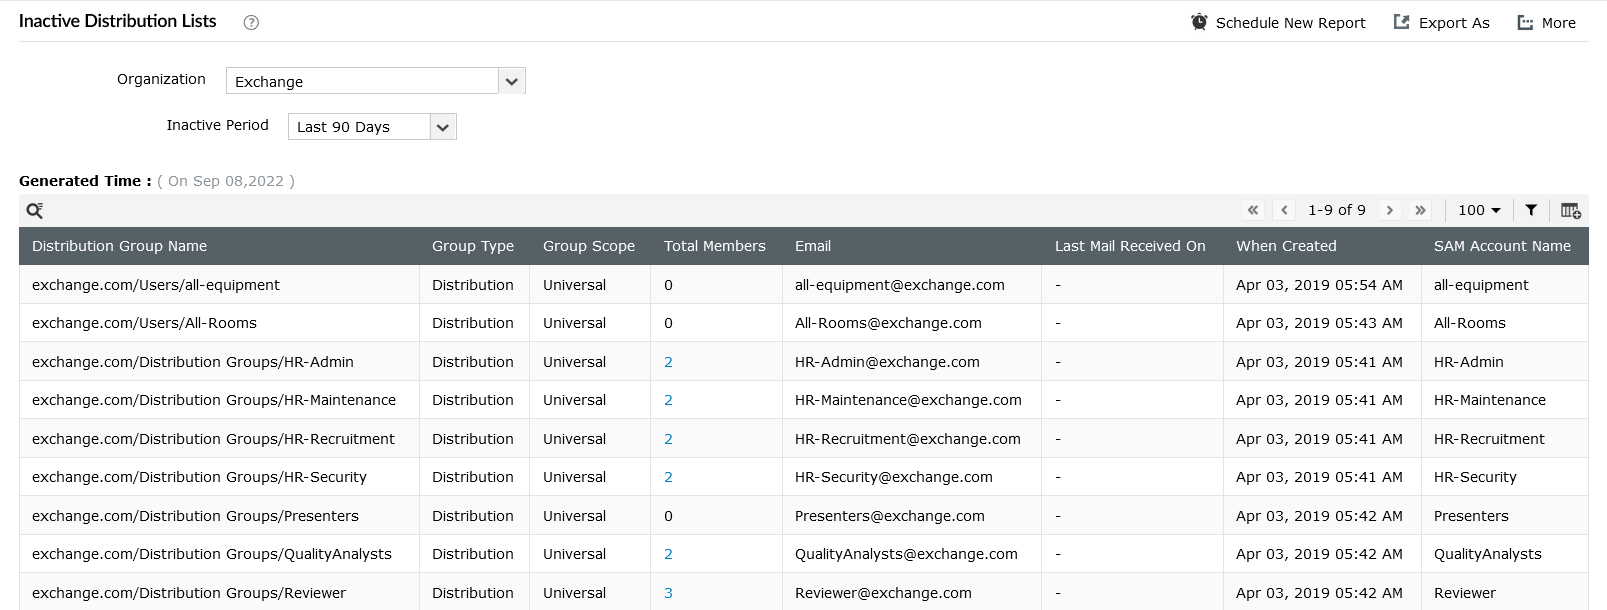The width and height of the screenshot is (1607, 610).
Task: Sort by Distribution Group Name column
Action: 119,246
